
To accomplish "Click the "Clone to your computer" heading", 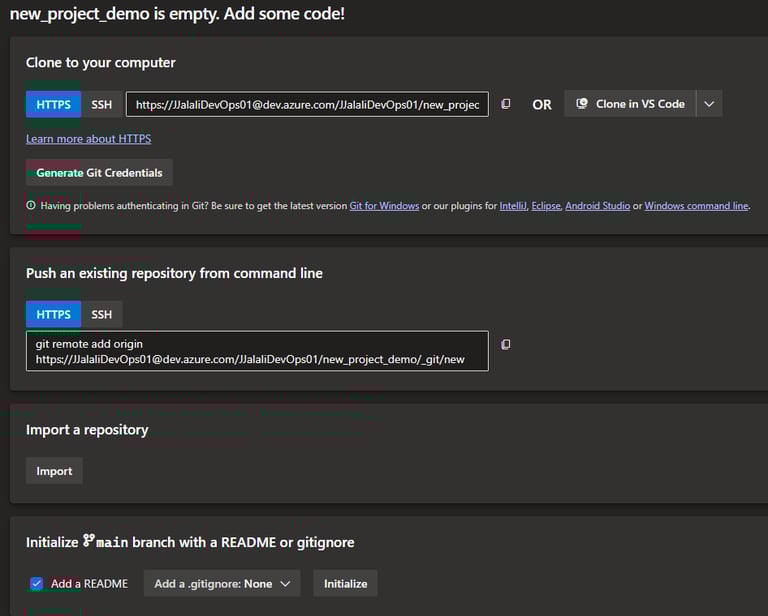I will tap(100, 63).
